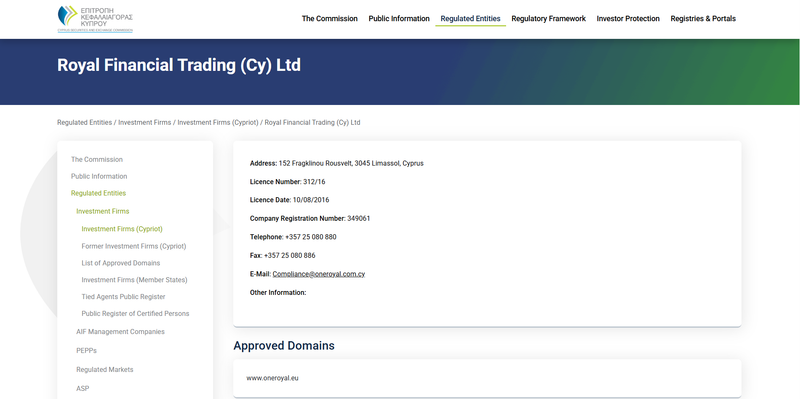The image size is (800, 399).
Task: Click Investment Firms (Cypriot) breadcrumb link
Action: pos(218,122)
